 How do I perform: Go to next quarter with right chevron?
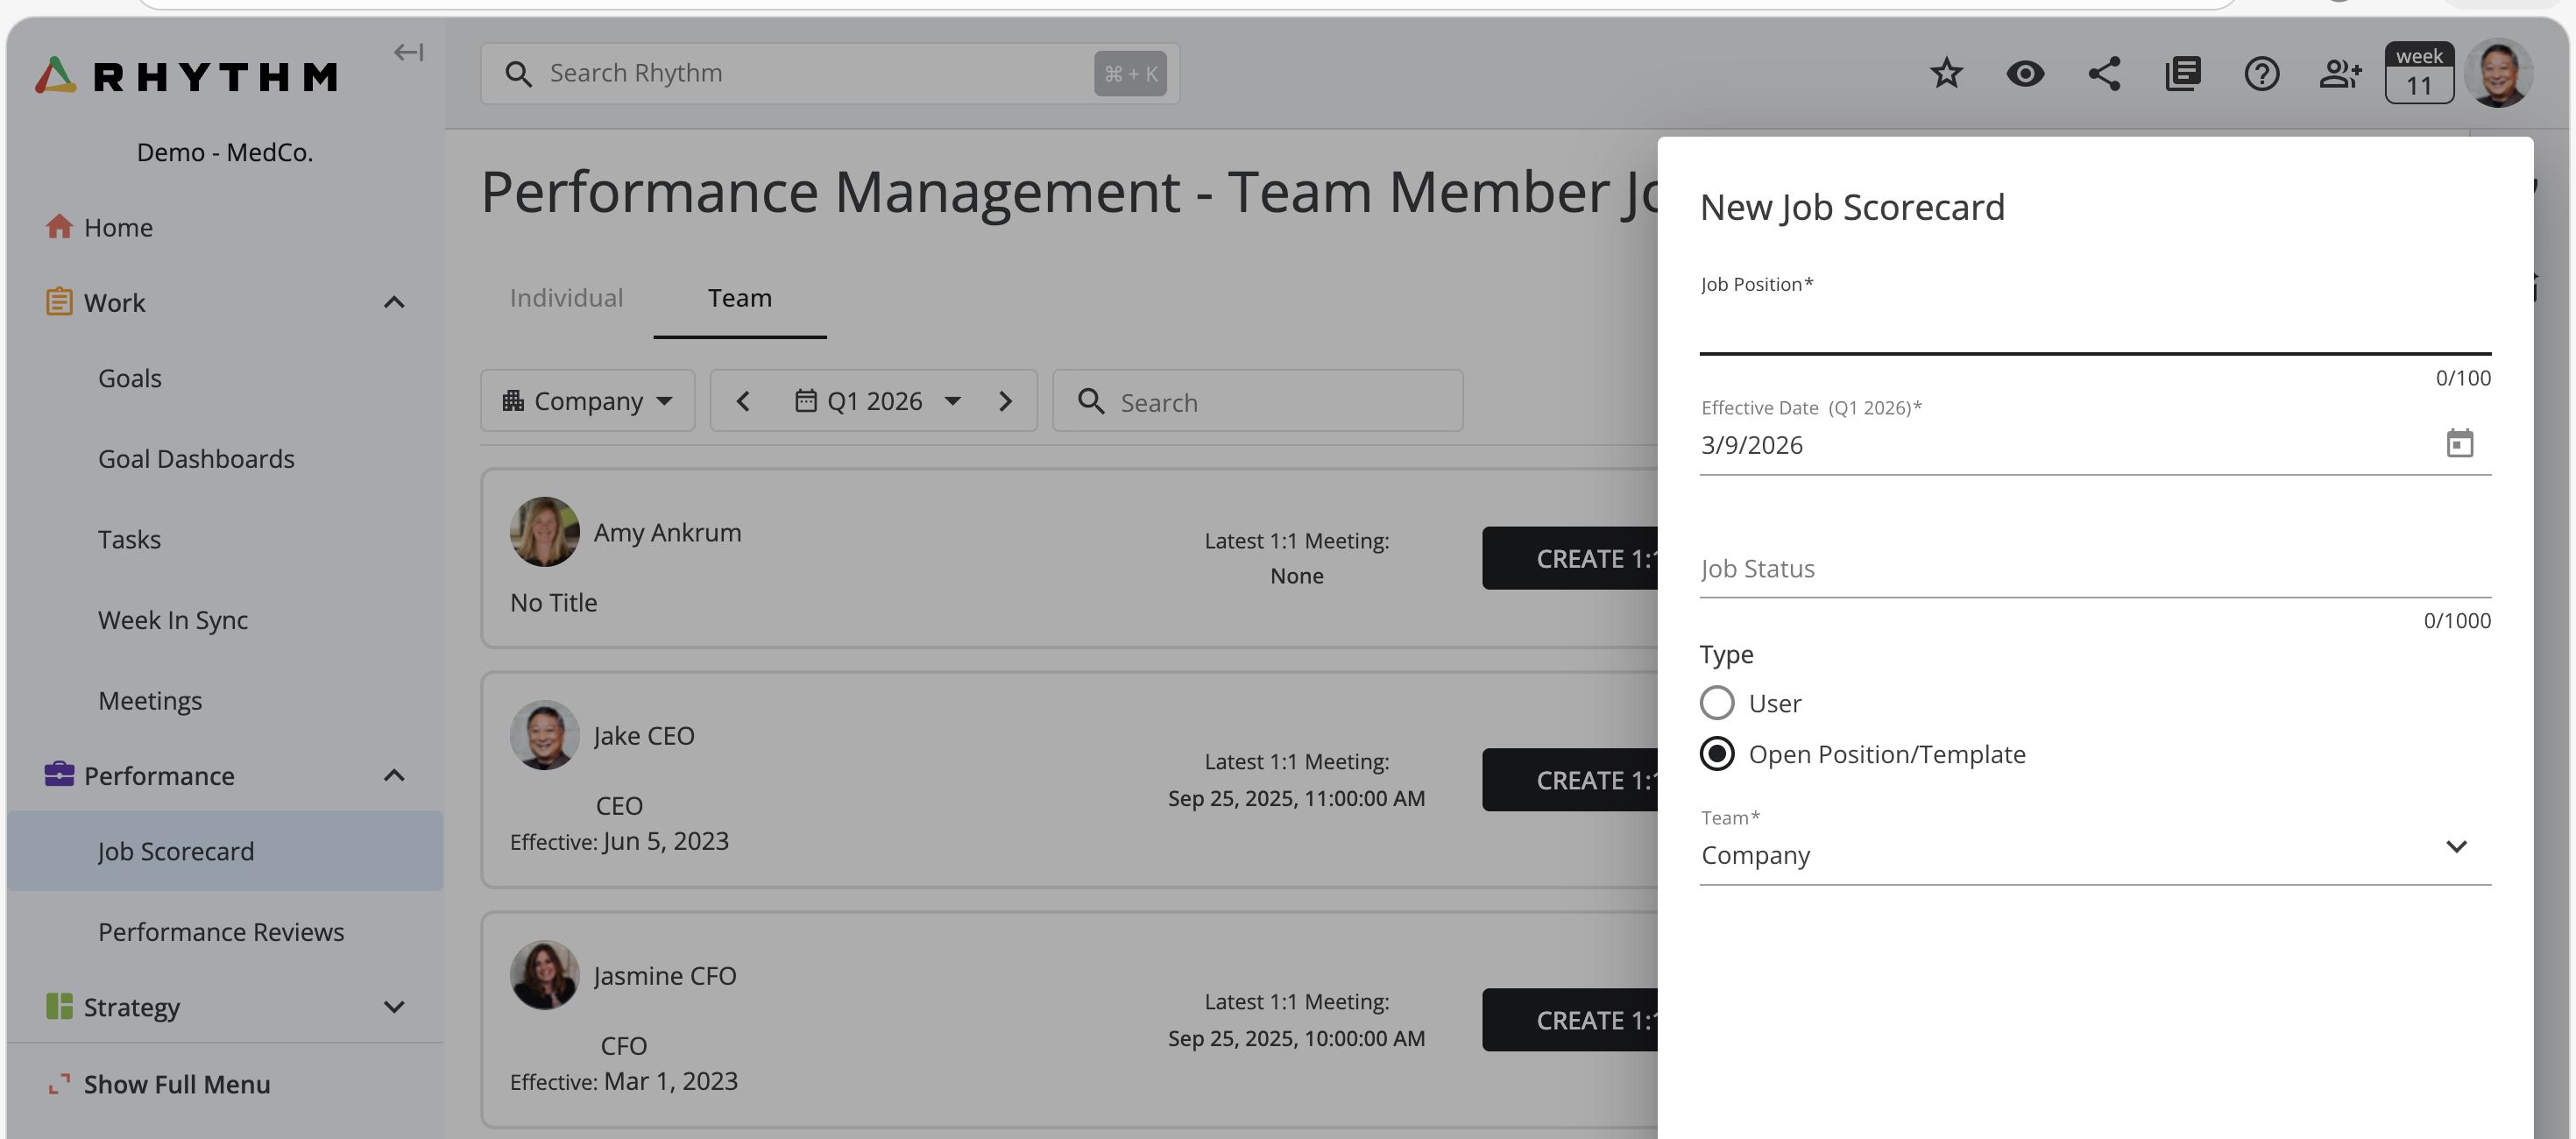[1005, 401]
